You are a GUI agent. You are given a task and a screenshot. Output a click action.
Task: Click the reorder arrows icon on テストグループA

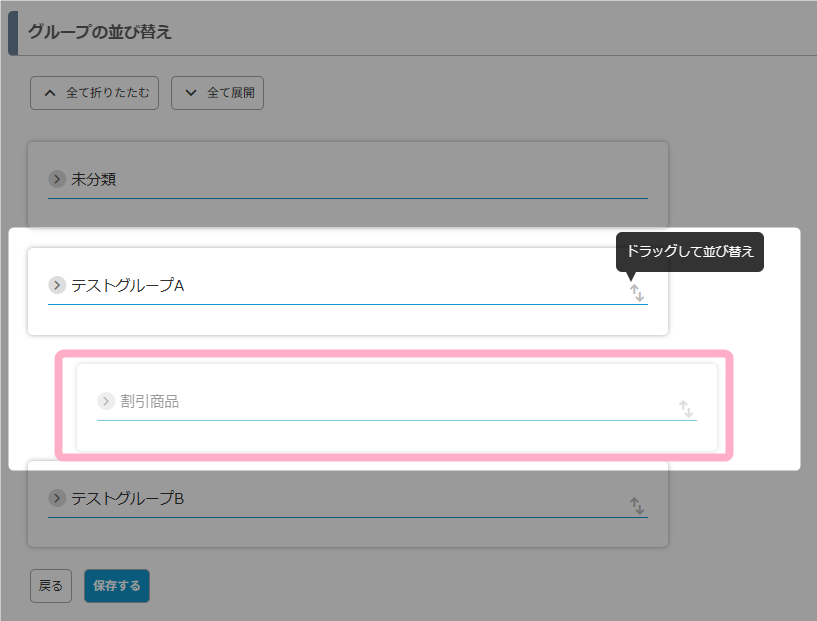pyautogui.click(x=637, y=293)
